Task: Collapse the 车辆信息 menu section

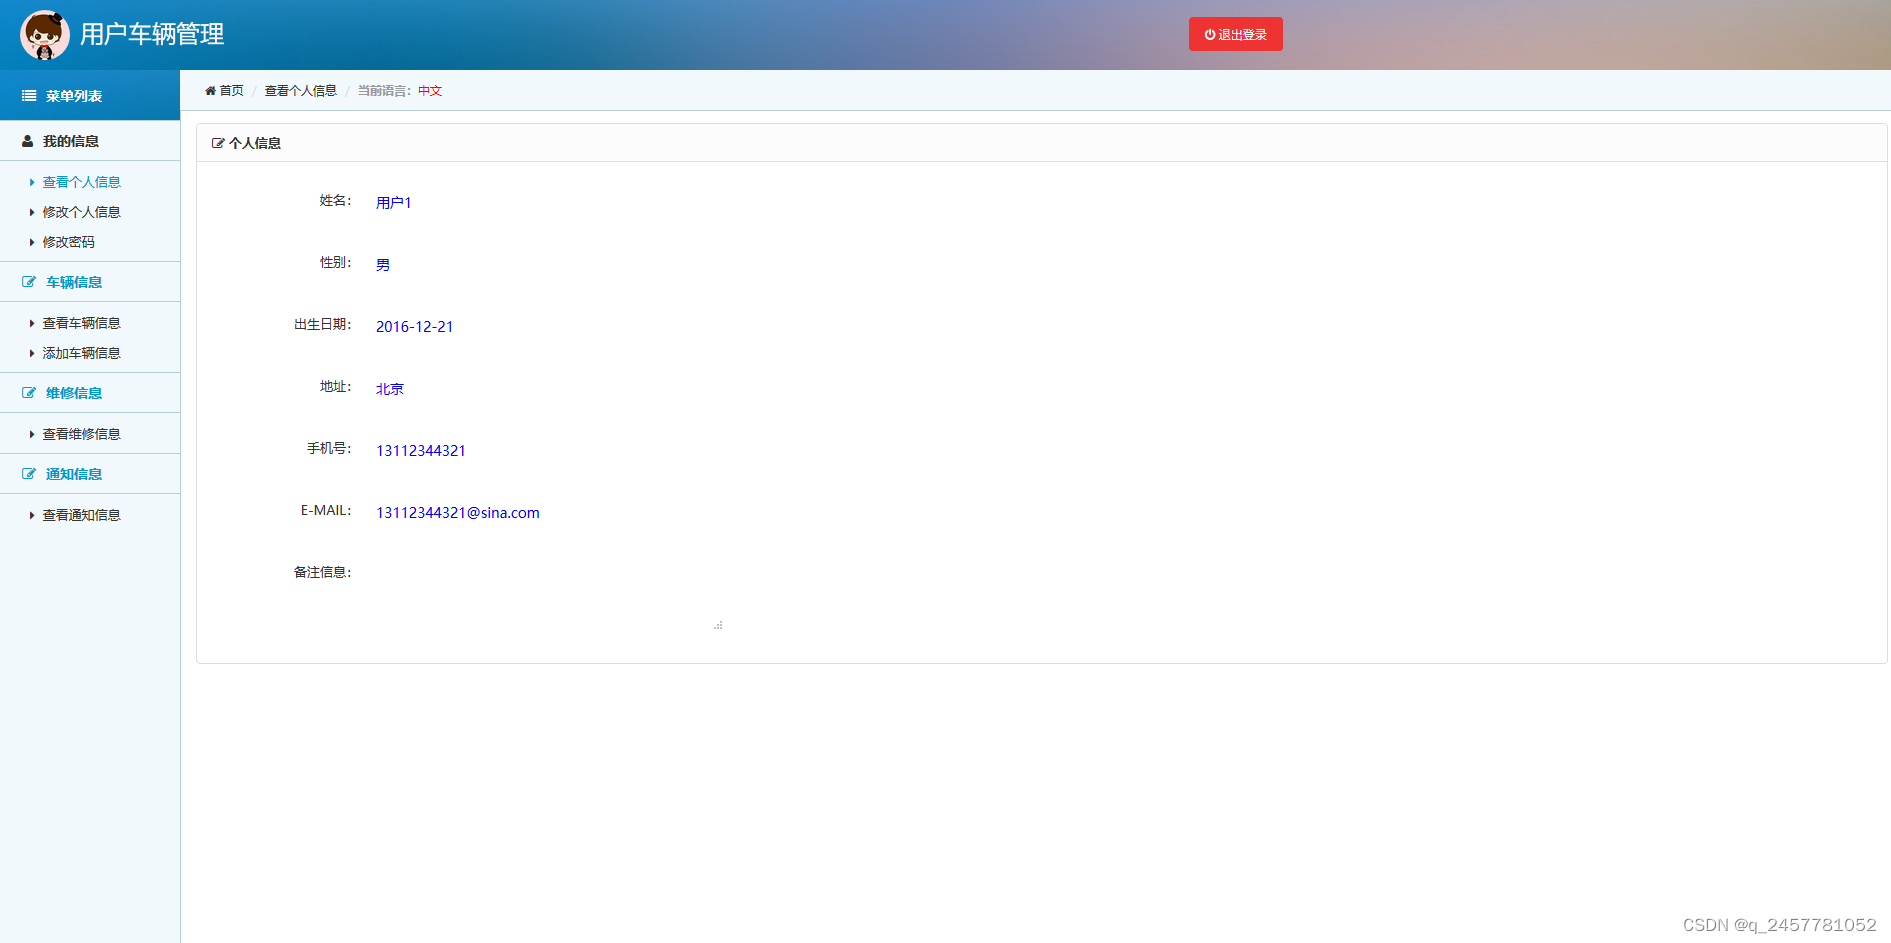Action: [90, 282]
